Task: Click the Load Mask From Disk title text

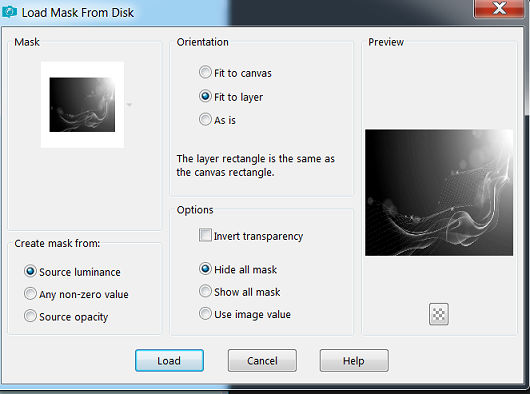Action: pyautogui.click(x=78, y=13)
